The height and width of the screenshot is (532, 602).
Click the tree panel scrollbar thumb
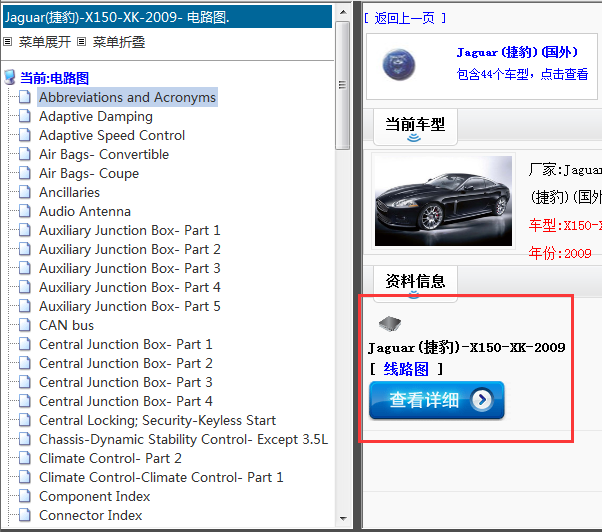tap(342, 85)
